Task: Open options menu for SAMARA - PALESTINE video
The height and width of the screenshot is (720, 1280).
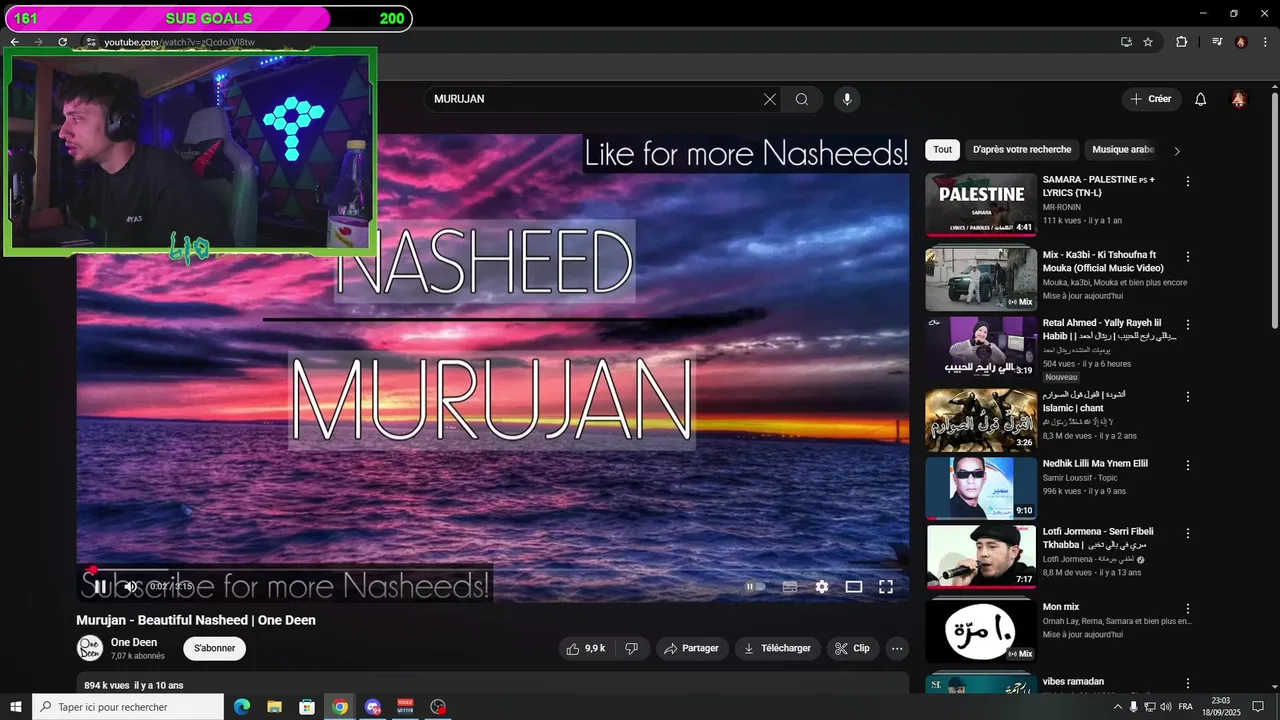Action: pyautogui.click(x=1188, y=182)
